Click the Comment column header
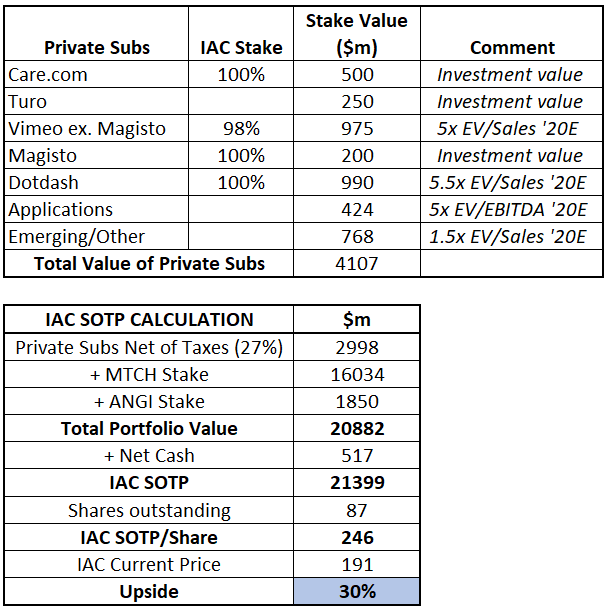The height and width of the screenshot is (608, 608). (x=512, y=47)
